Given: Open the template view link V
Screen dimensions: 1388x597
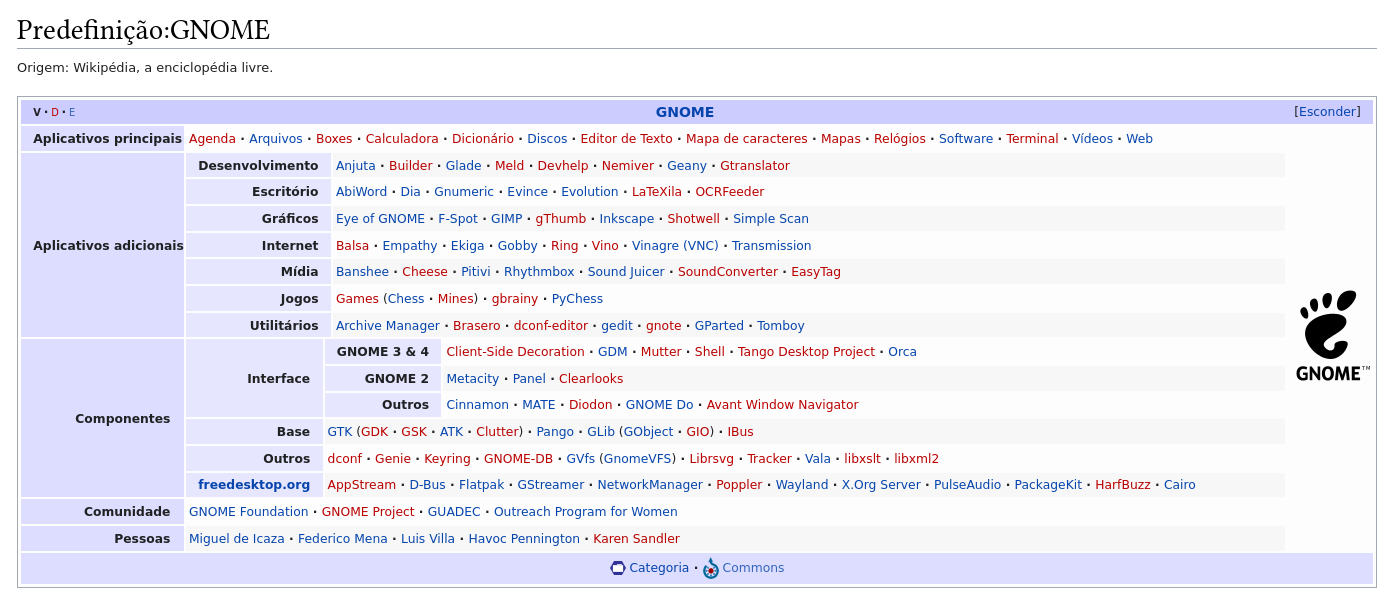Looking at the screenshot, I should pos(37,113).
